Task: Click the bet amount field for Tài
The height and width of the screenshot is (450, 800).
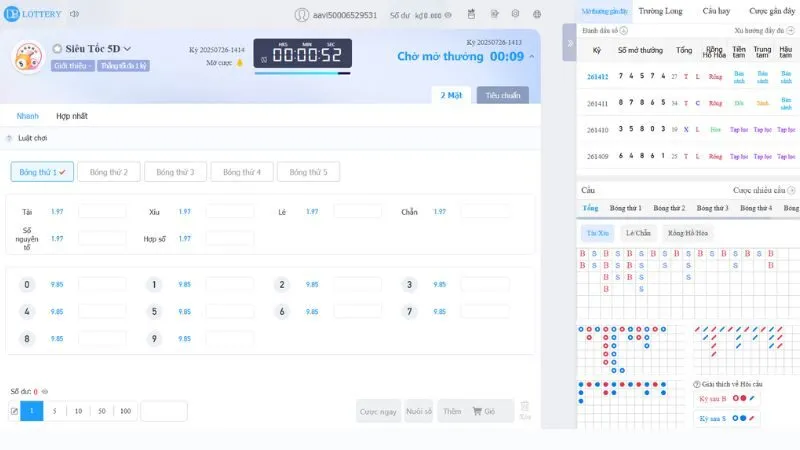Action: click(x=102, y=212)
